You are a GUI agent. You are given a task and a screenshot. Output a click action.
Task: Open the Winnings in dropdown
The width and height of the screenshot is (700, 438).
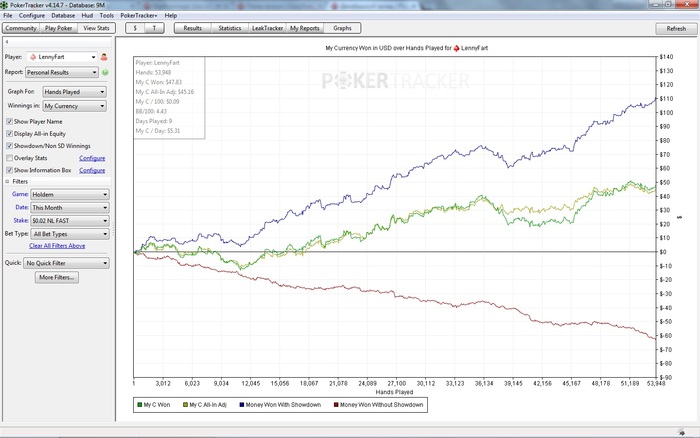74,106
